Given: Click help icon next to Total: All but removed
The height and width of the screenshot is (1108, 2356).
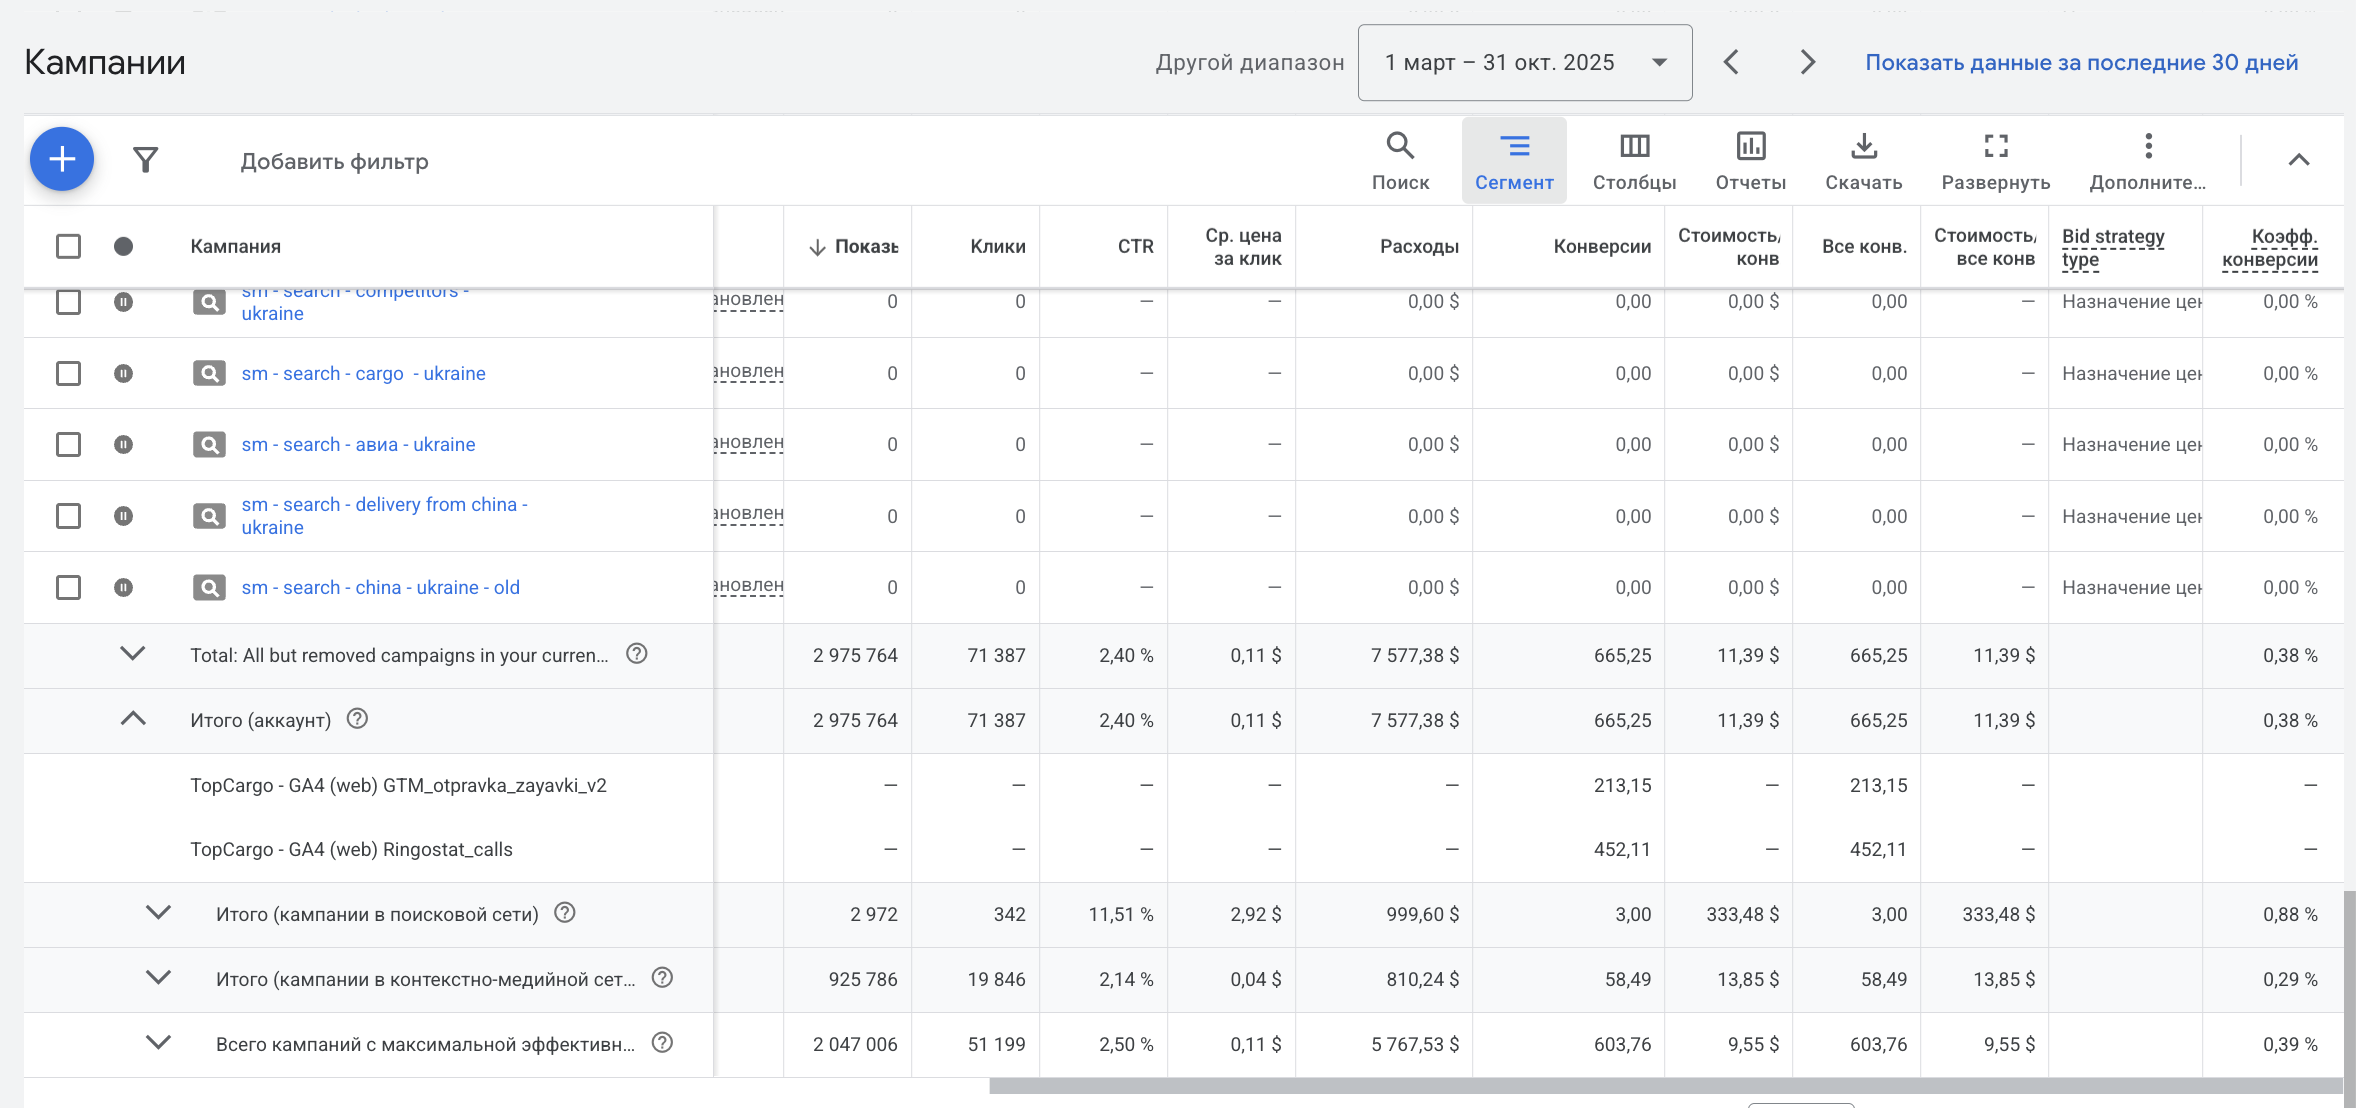Looking at the screenshot, I should pos(637,654).
